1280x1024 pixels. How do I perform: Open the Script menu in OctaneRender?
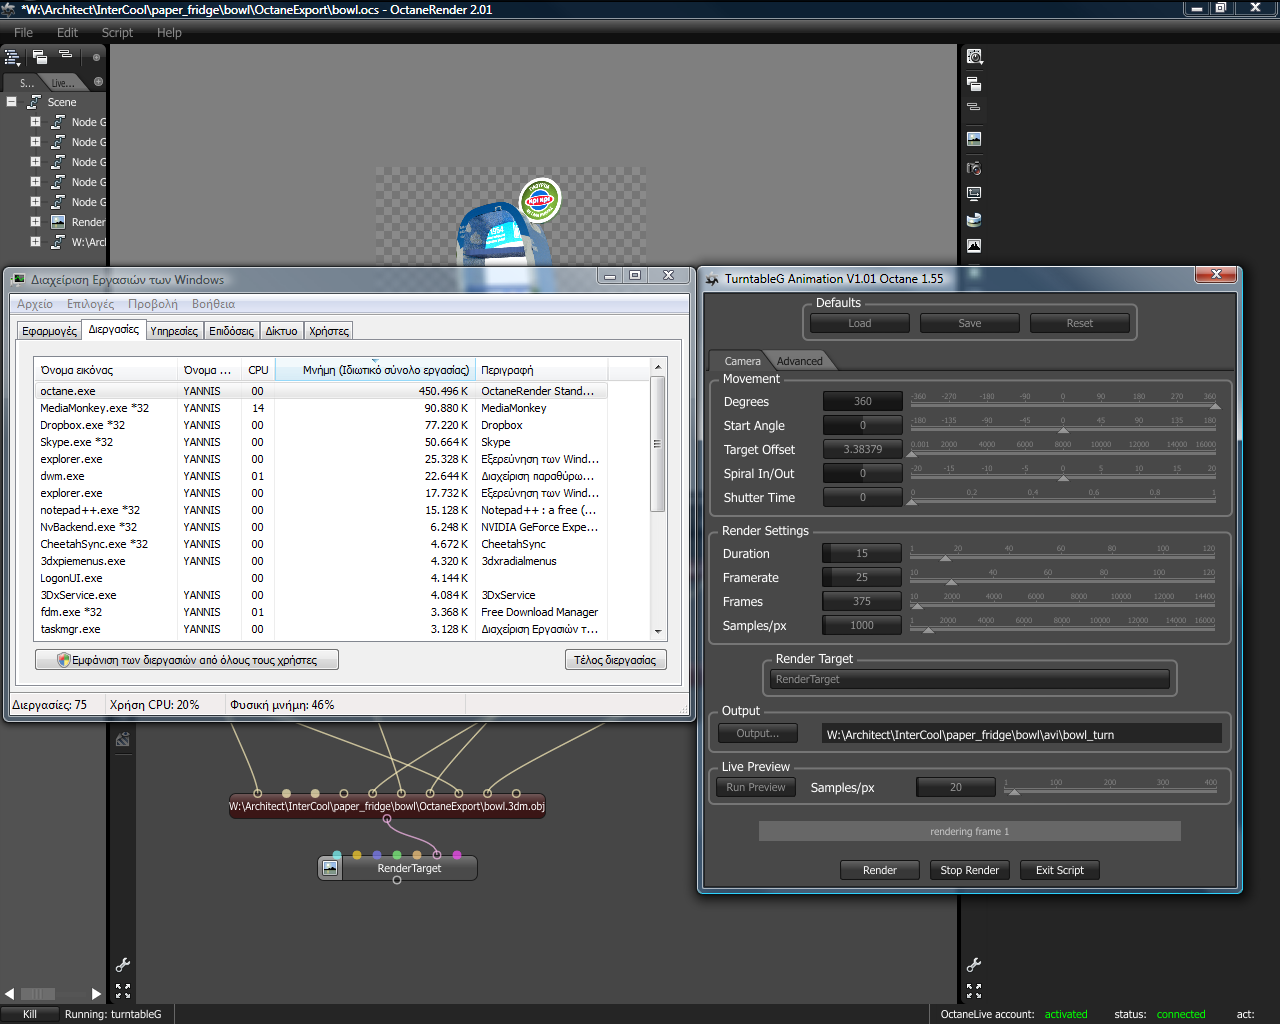coord(117,33)
